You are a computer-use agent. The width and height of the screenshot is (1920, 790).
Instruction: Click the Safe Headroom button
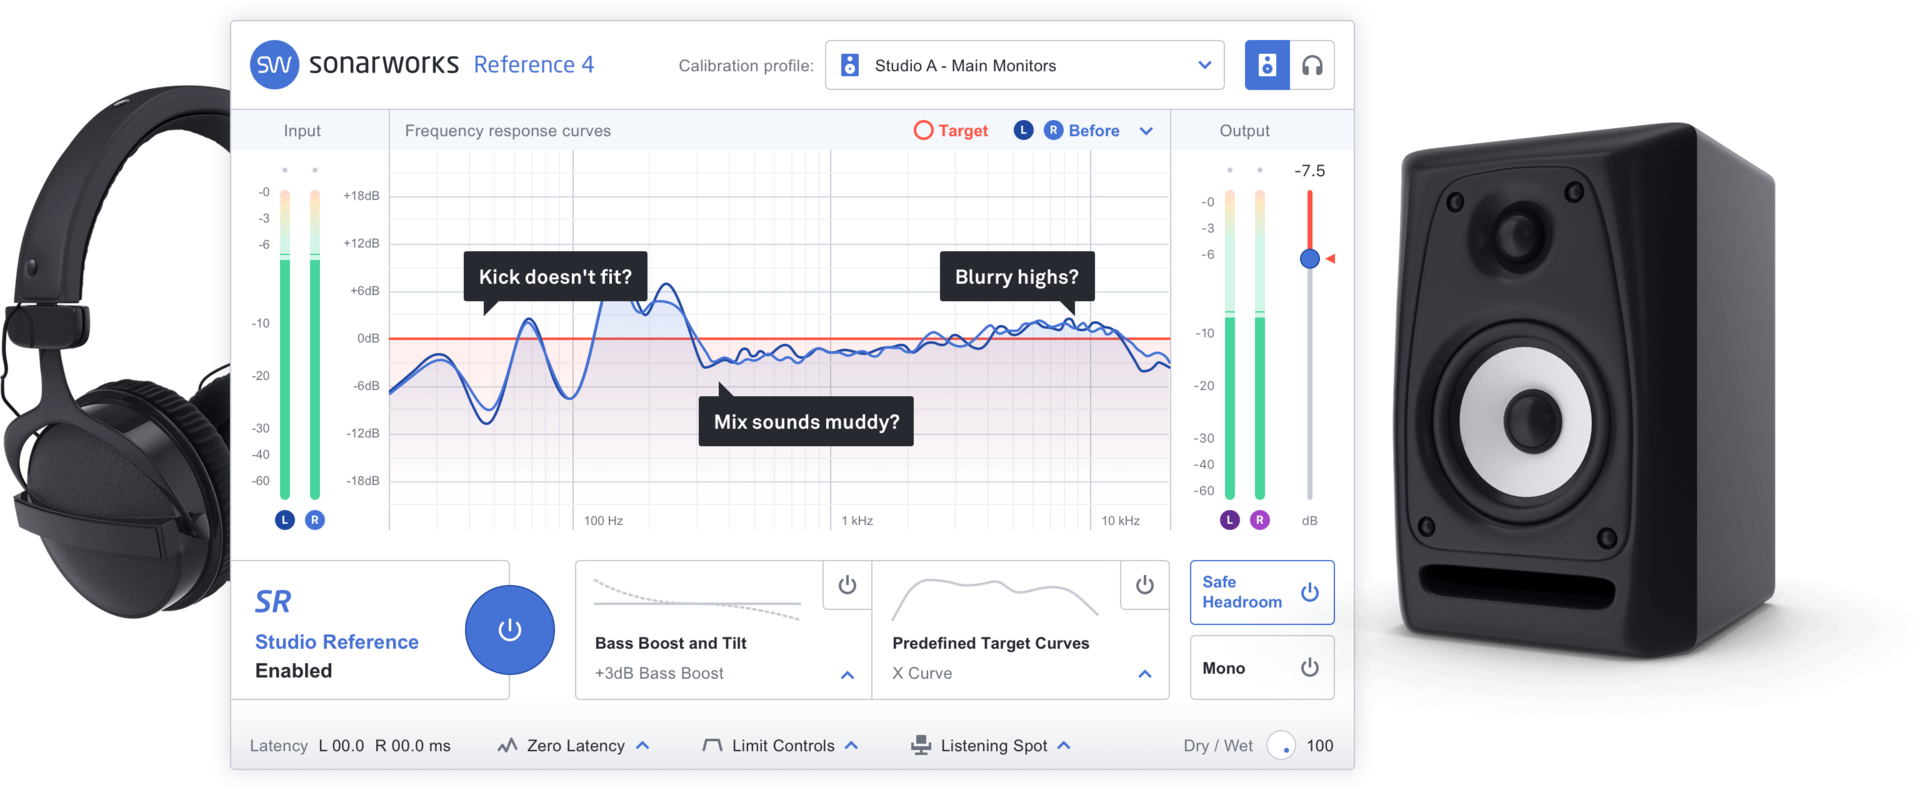(x=1262, y=592)
